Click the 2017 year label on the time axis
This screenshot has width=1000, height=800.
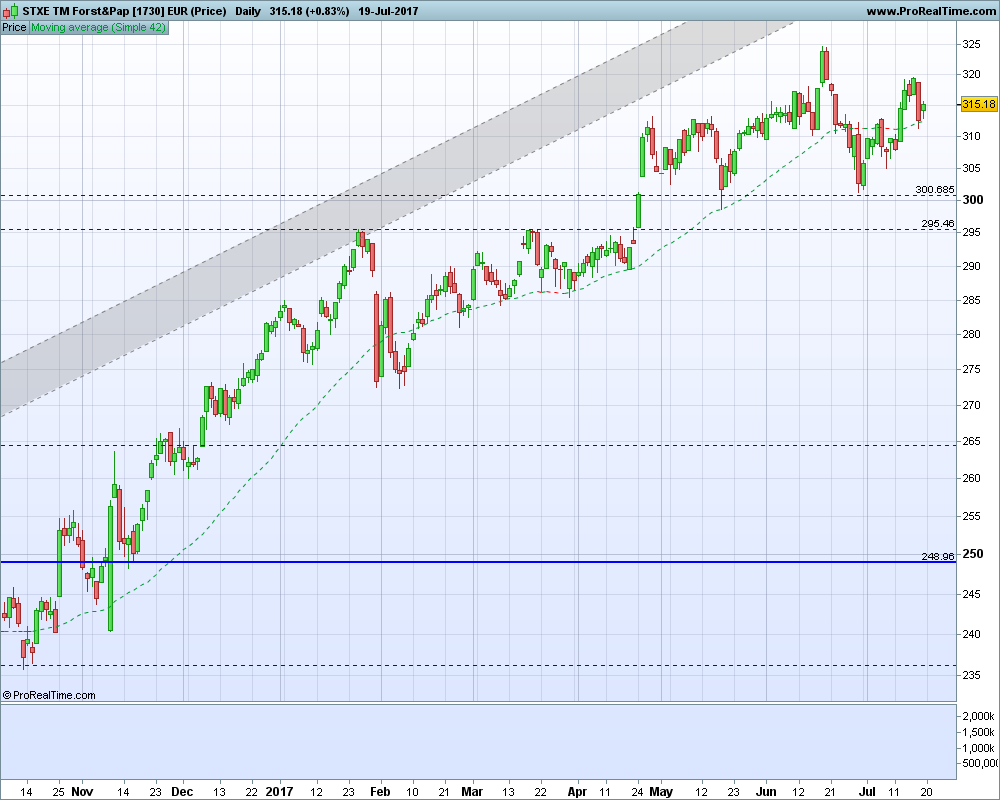pyautogui.click(x=279, y=792)
